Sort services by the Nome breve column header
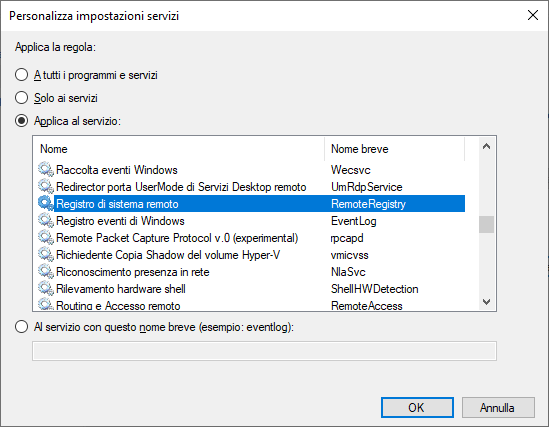 pos(395,149)
